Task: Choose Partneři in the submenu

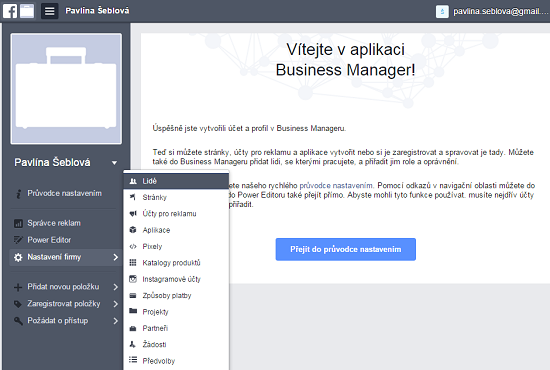Action: tap(176, 329)
